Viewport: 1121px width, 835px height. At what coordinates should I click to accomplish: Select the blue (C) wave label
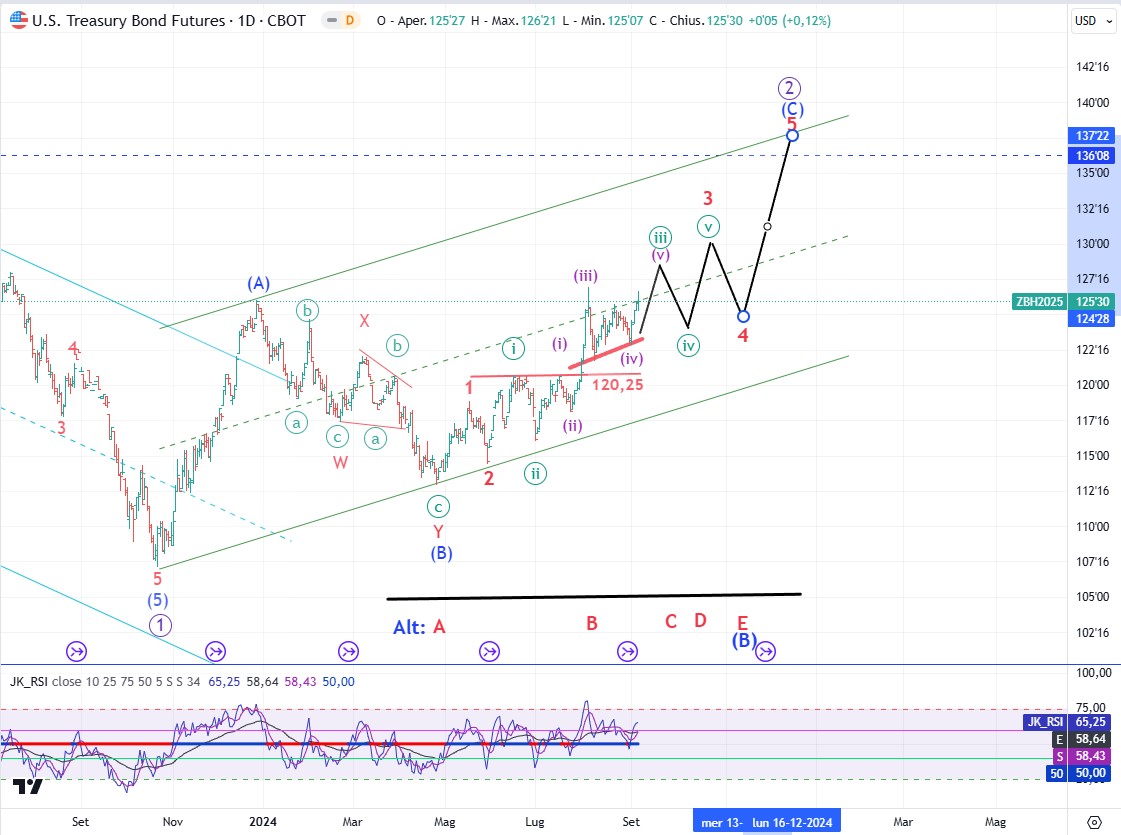pos(792,109)
